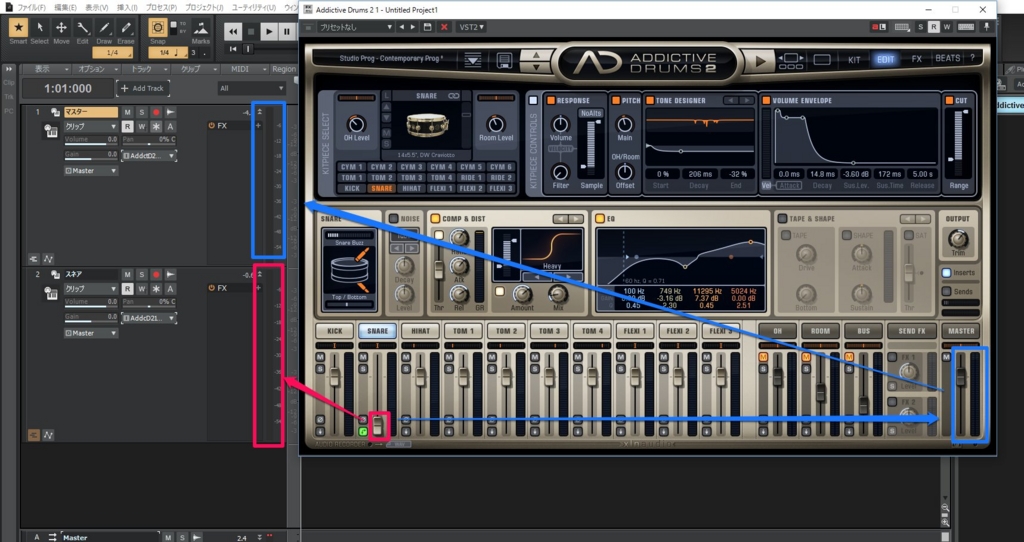
Task: Switch to the FX page
Action: click(916, 59)
